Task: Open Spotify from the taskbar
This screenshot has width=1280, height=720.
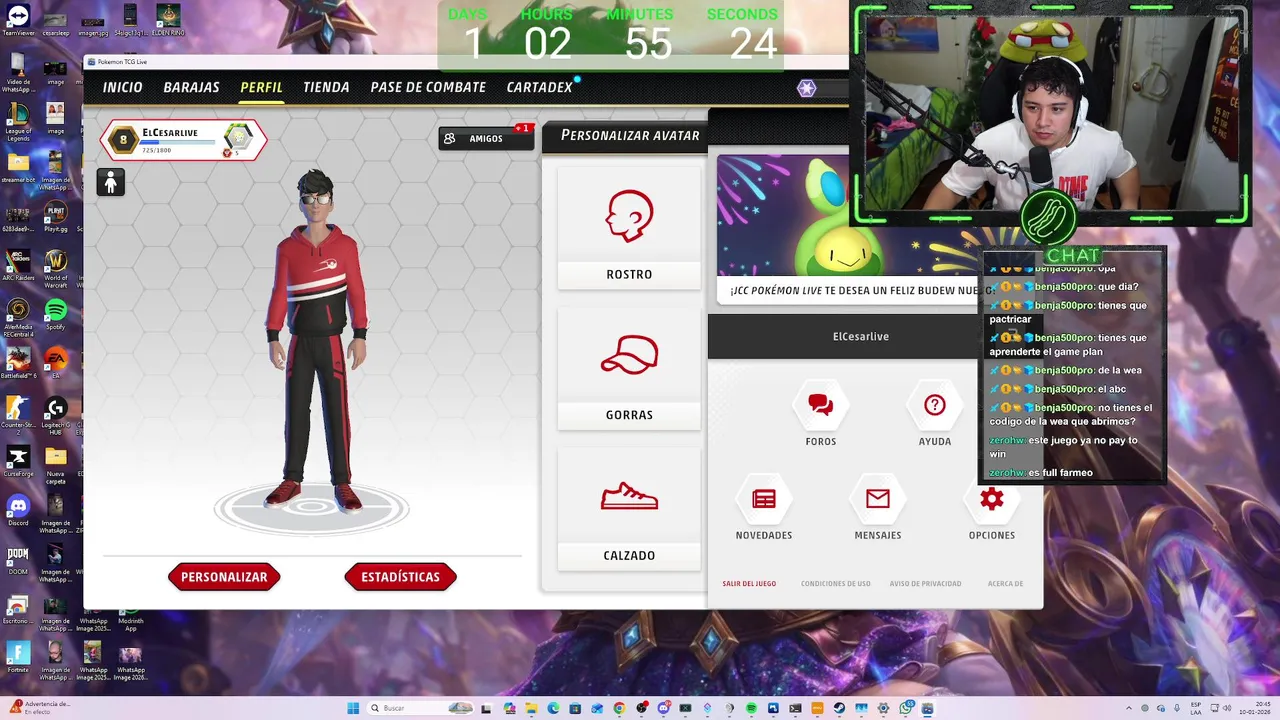Action: pyautogui.click(x=751, y=708)
